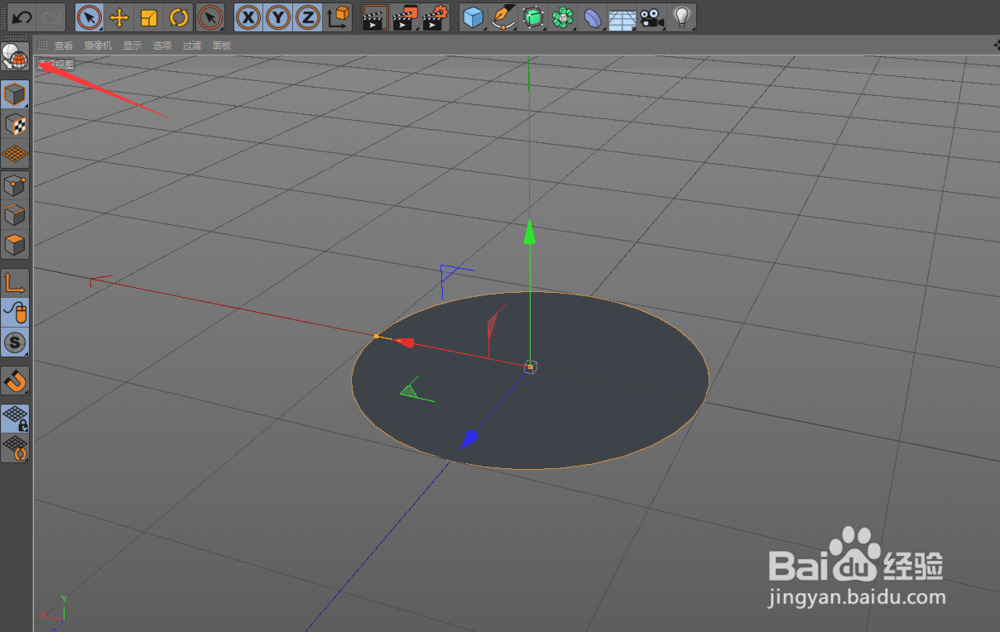Open the 面板 viewport menu
This screenshot has width=1000, height=632.
point(221,45)
